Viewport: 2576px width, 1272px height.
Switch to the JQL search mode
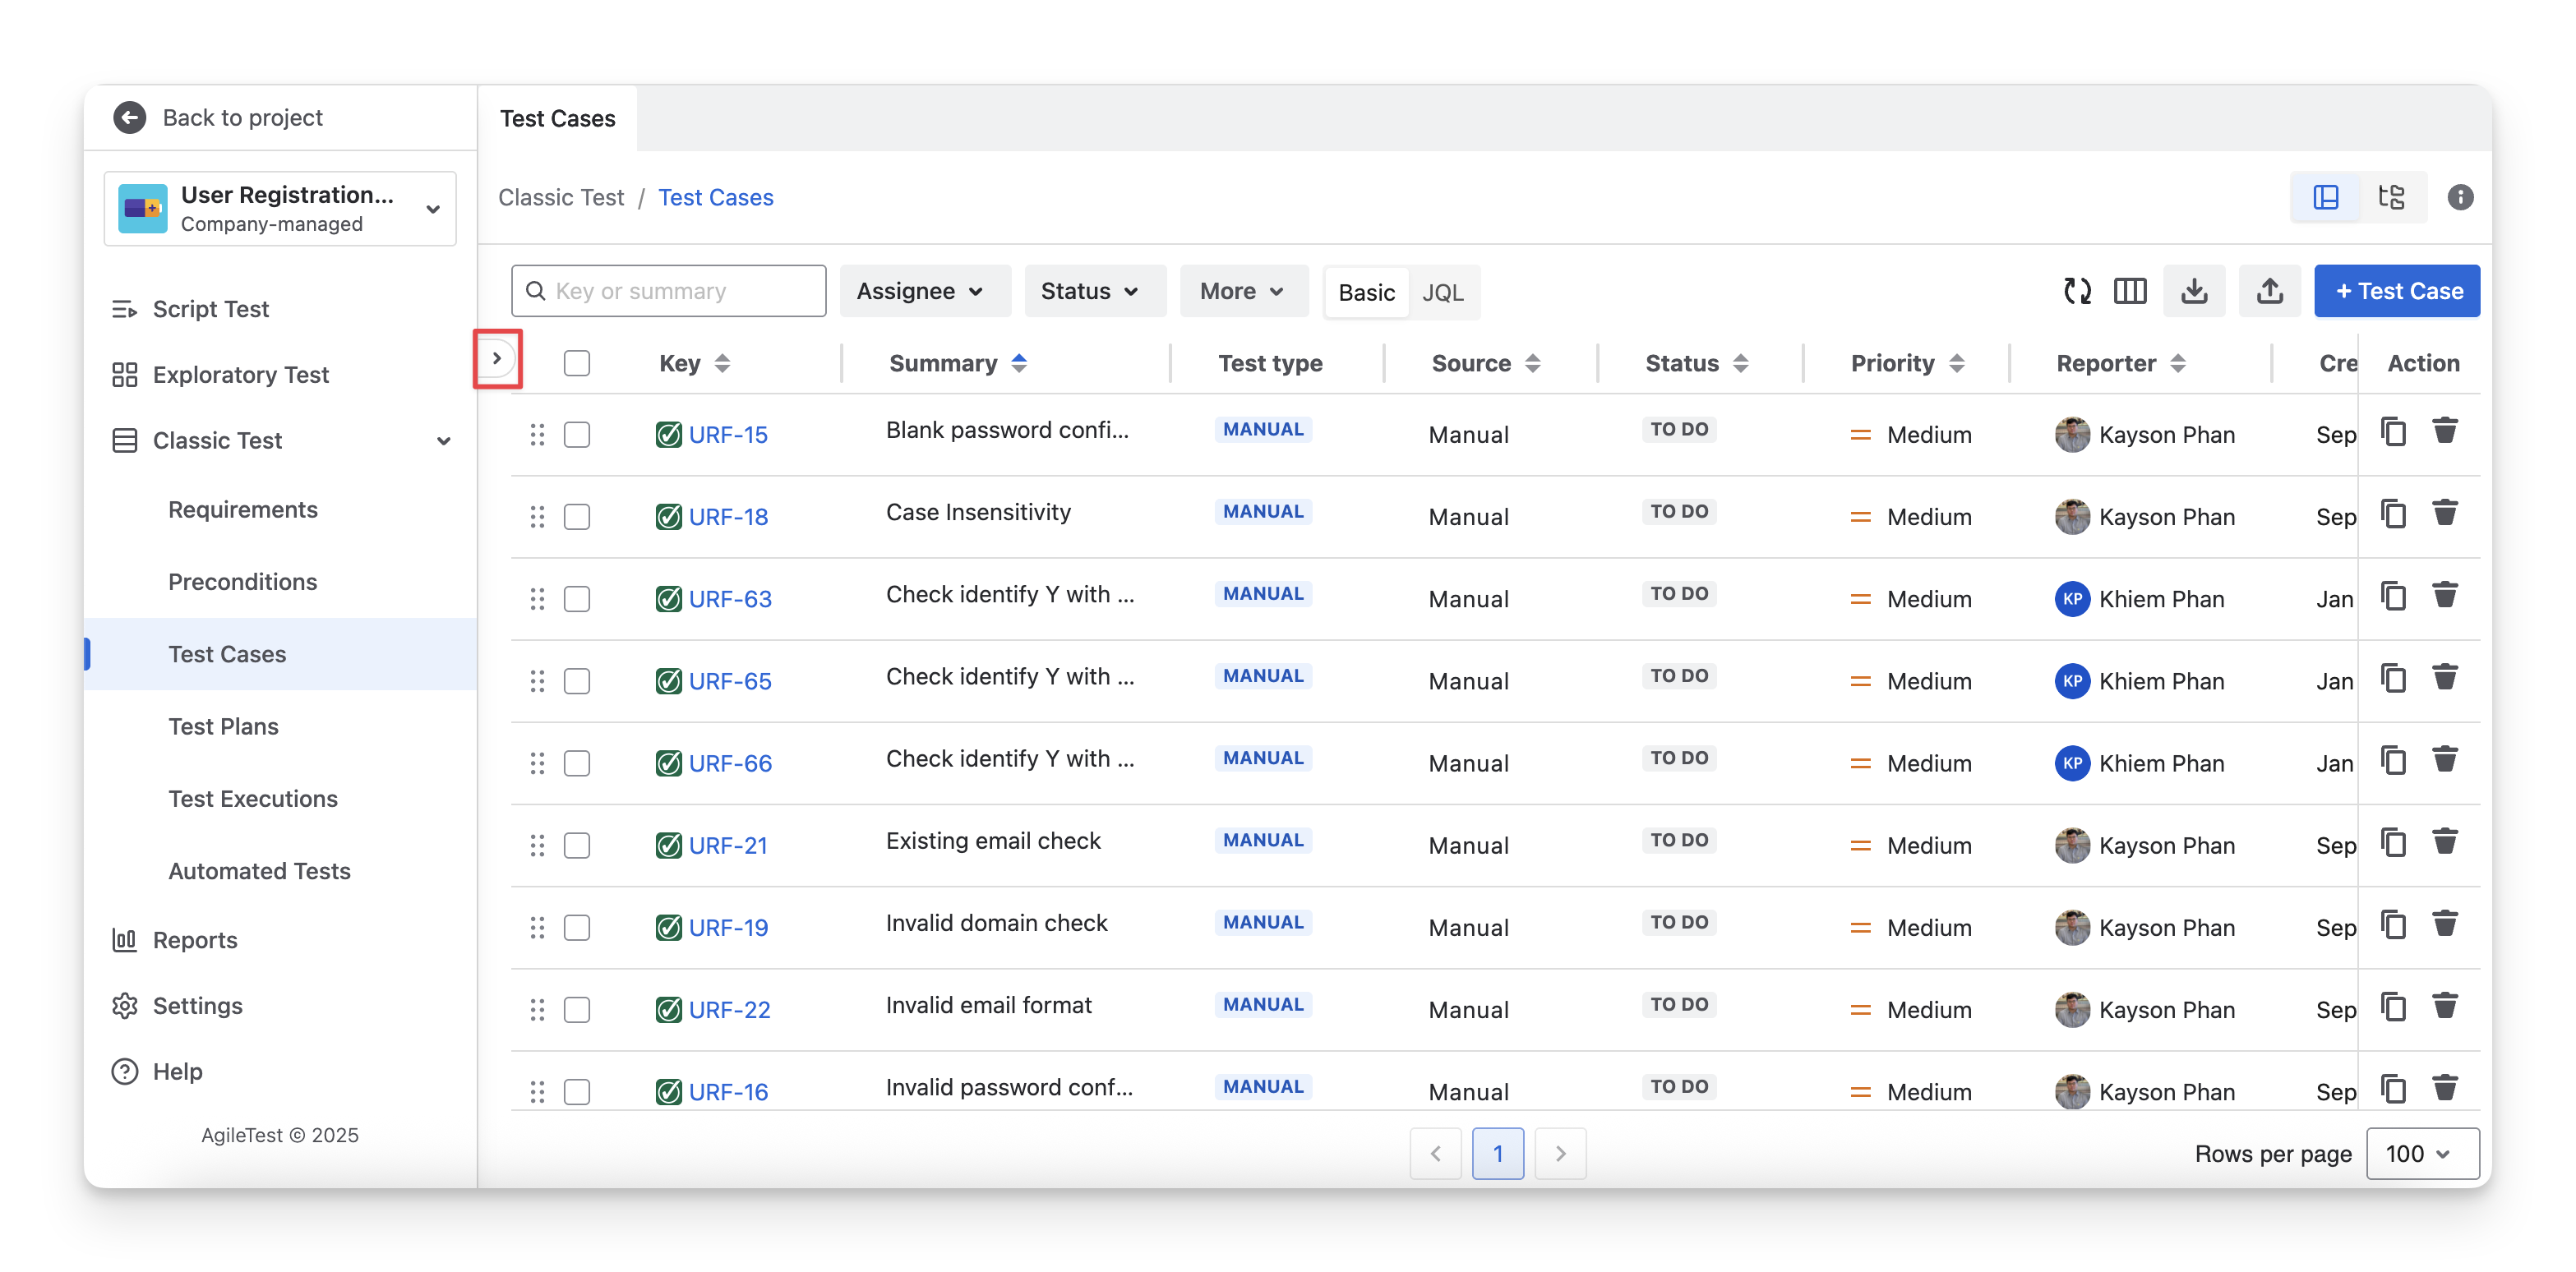1442,292
